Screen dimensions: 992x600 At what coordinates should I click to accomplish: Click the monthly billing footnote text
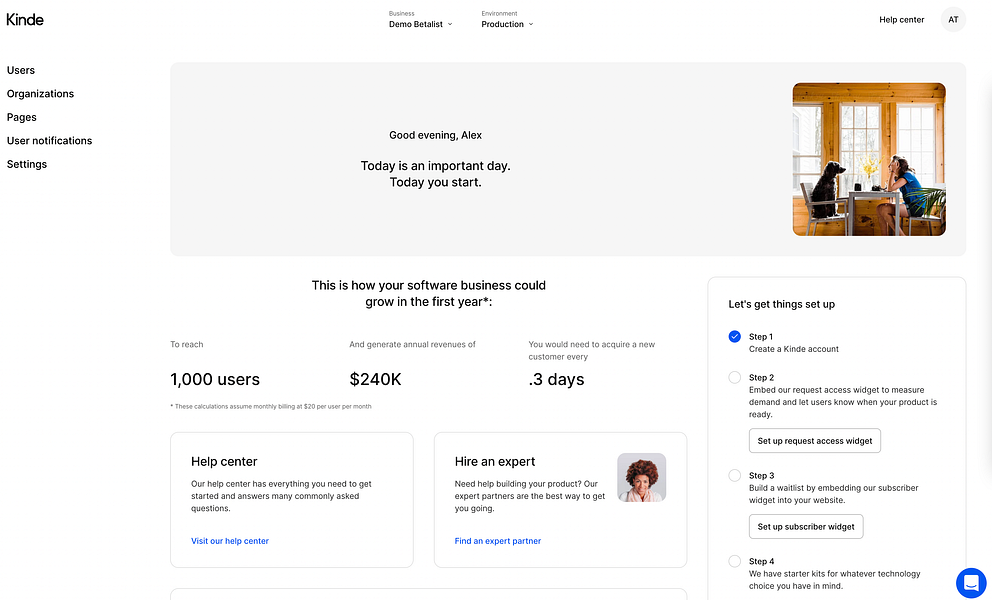coord(271,406)
